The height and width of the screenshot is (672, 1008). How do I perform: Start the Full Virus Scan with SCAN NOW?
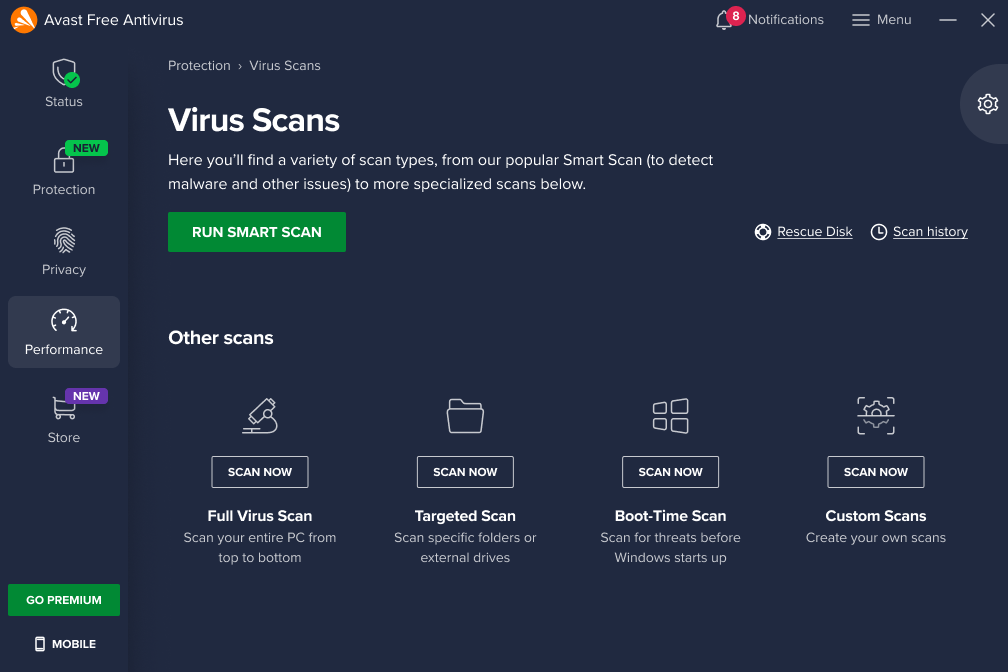[x=259, y=471]
